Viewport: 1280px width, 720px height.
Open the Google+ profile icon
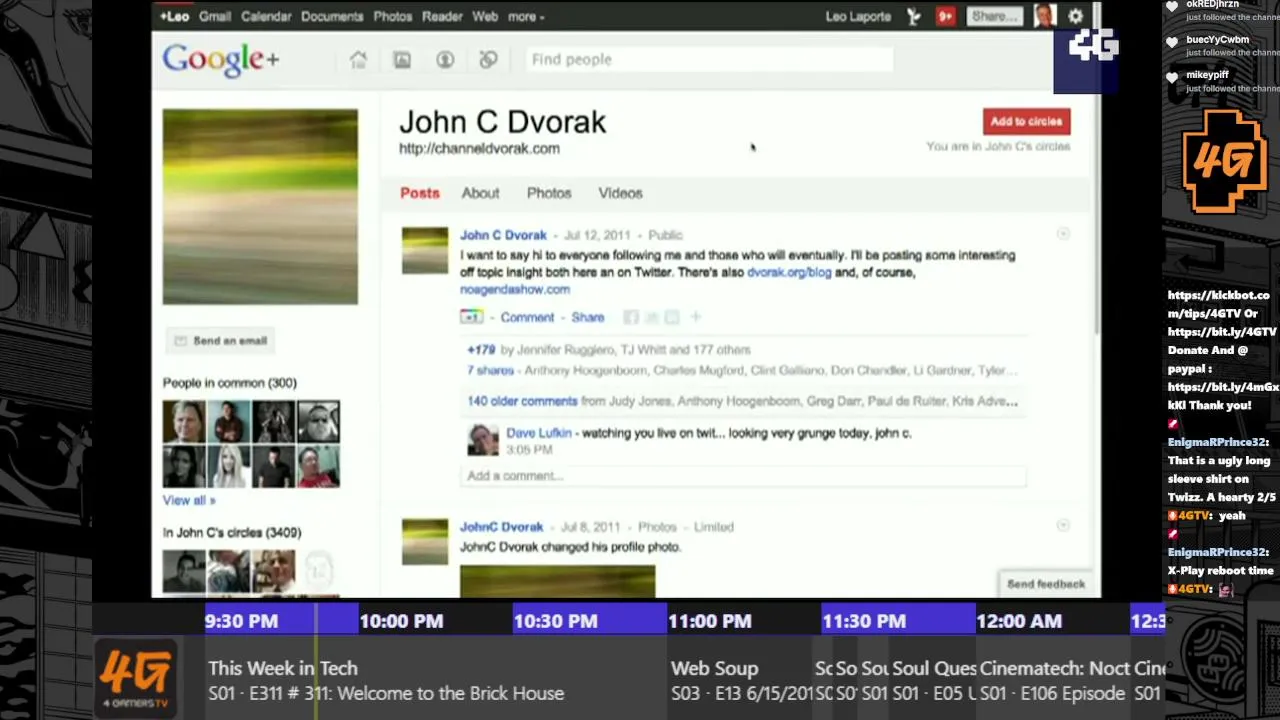(445, 60)
